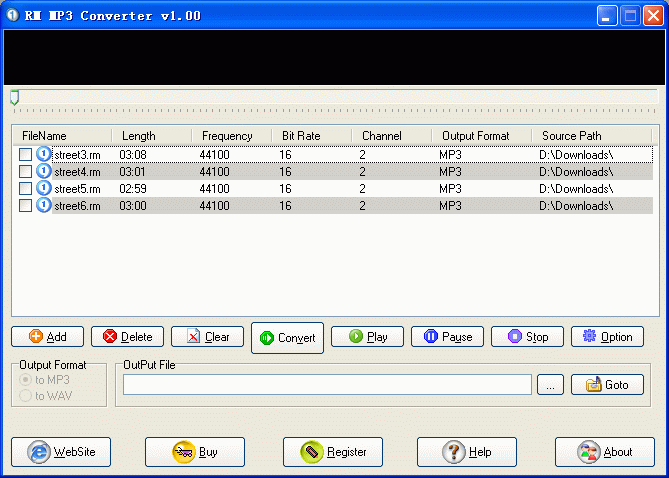Viewport: 669px width, 478px height.
Task: Click the 03:00 length value
Action: tap(133, 206)
